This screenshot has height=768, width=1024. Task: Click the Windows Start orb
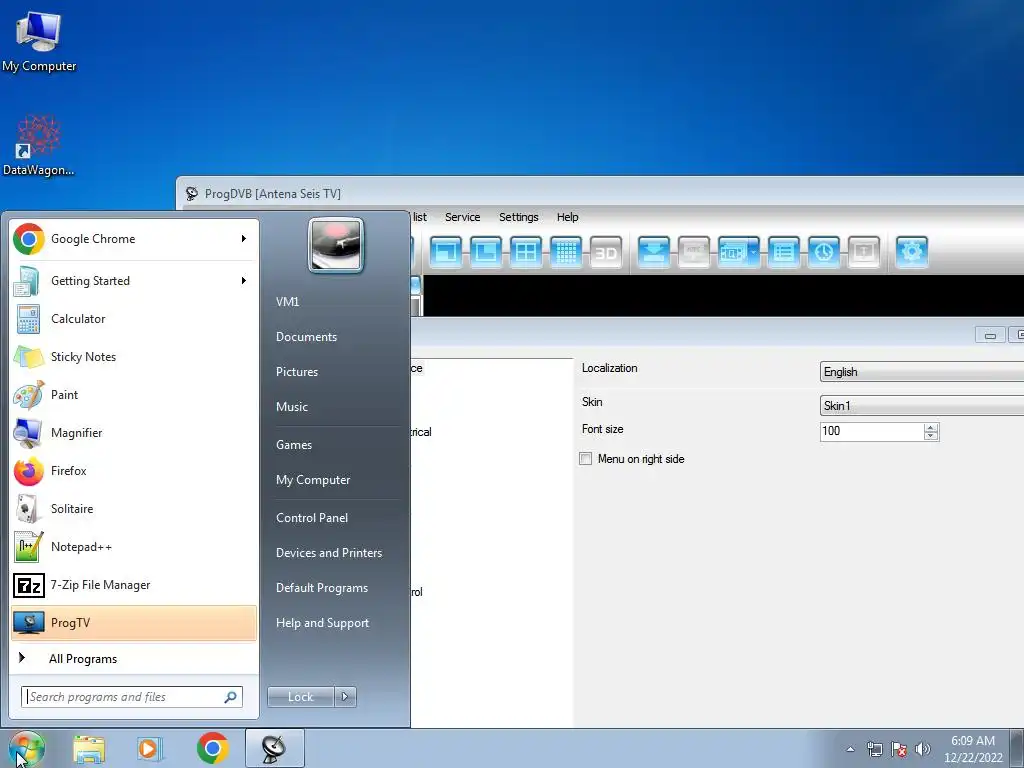pyautogui.click(x=26, y=748)
